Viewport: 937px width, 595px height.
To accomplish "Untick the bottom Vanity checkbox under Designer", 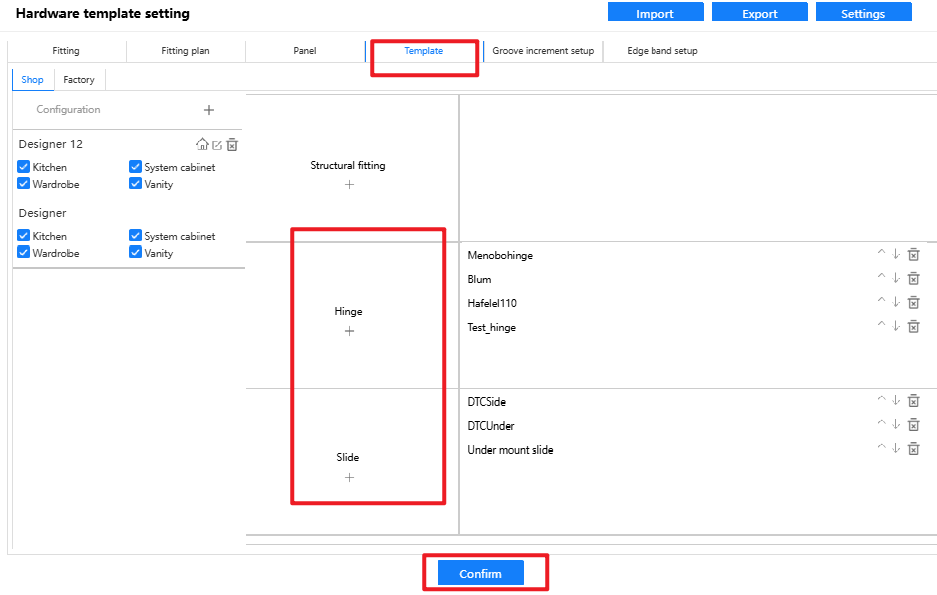I will [x=136, y=253].
